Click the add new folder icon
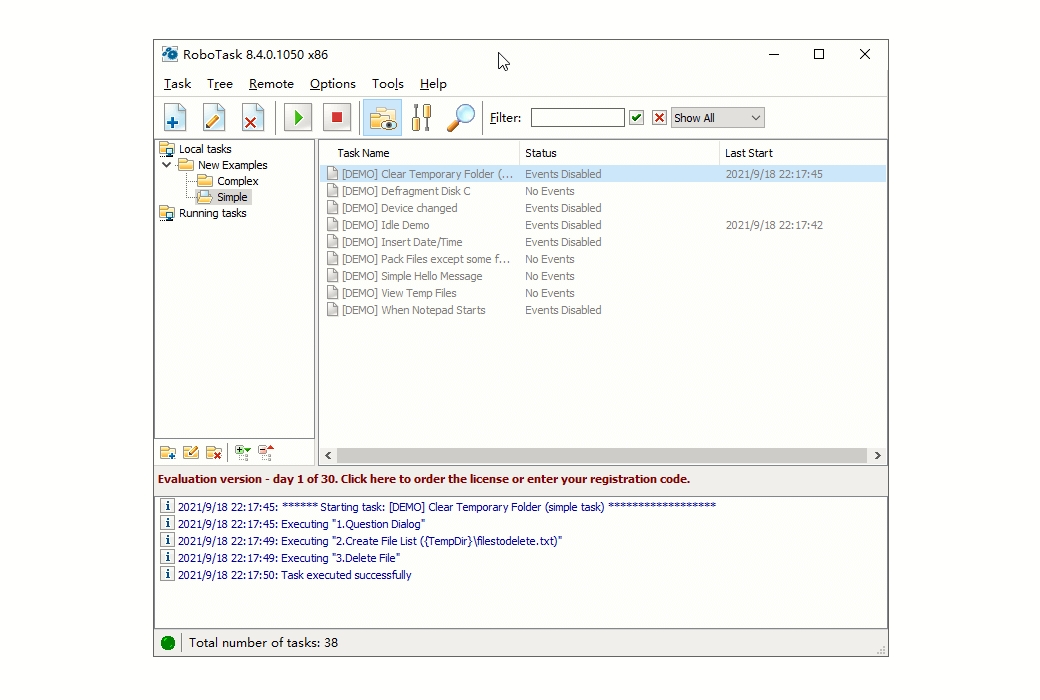The height and width of the screenshot is (700, 1040). click(x=168, y=453)
